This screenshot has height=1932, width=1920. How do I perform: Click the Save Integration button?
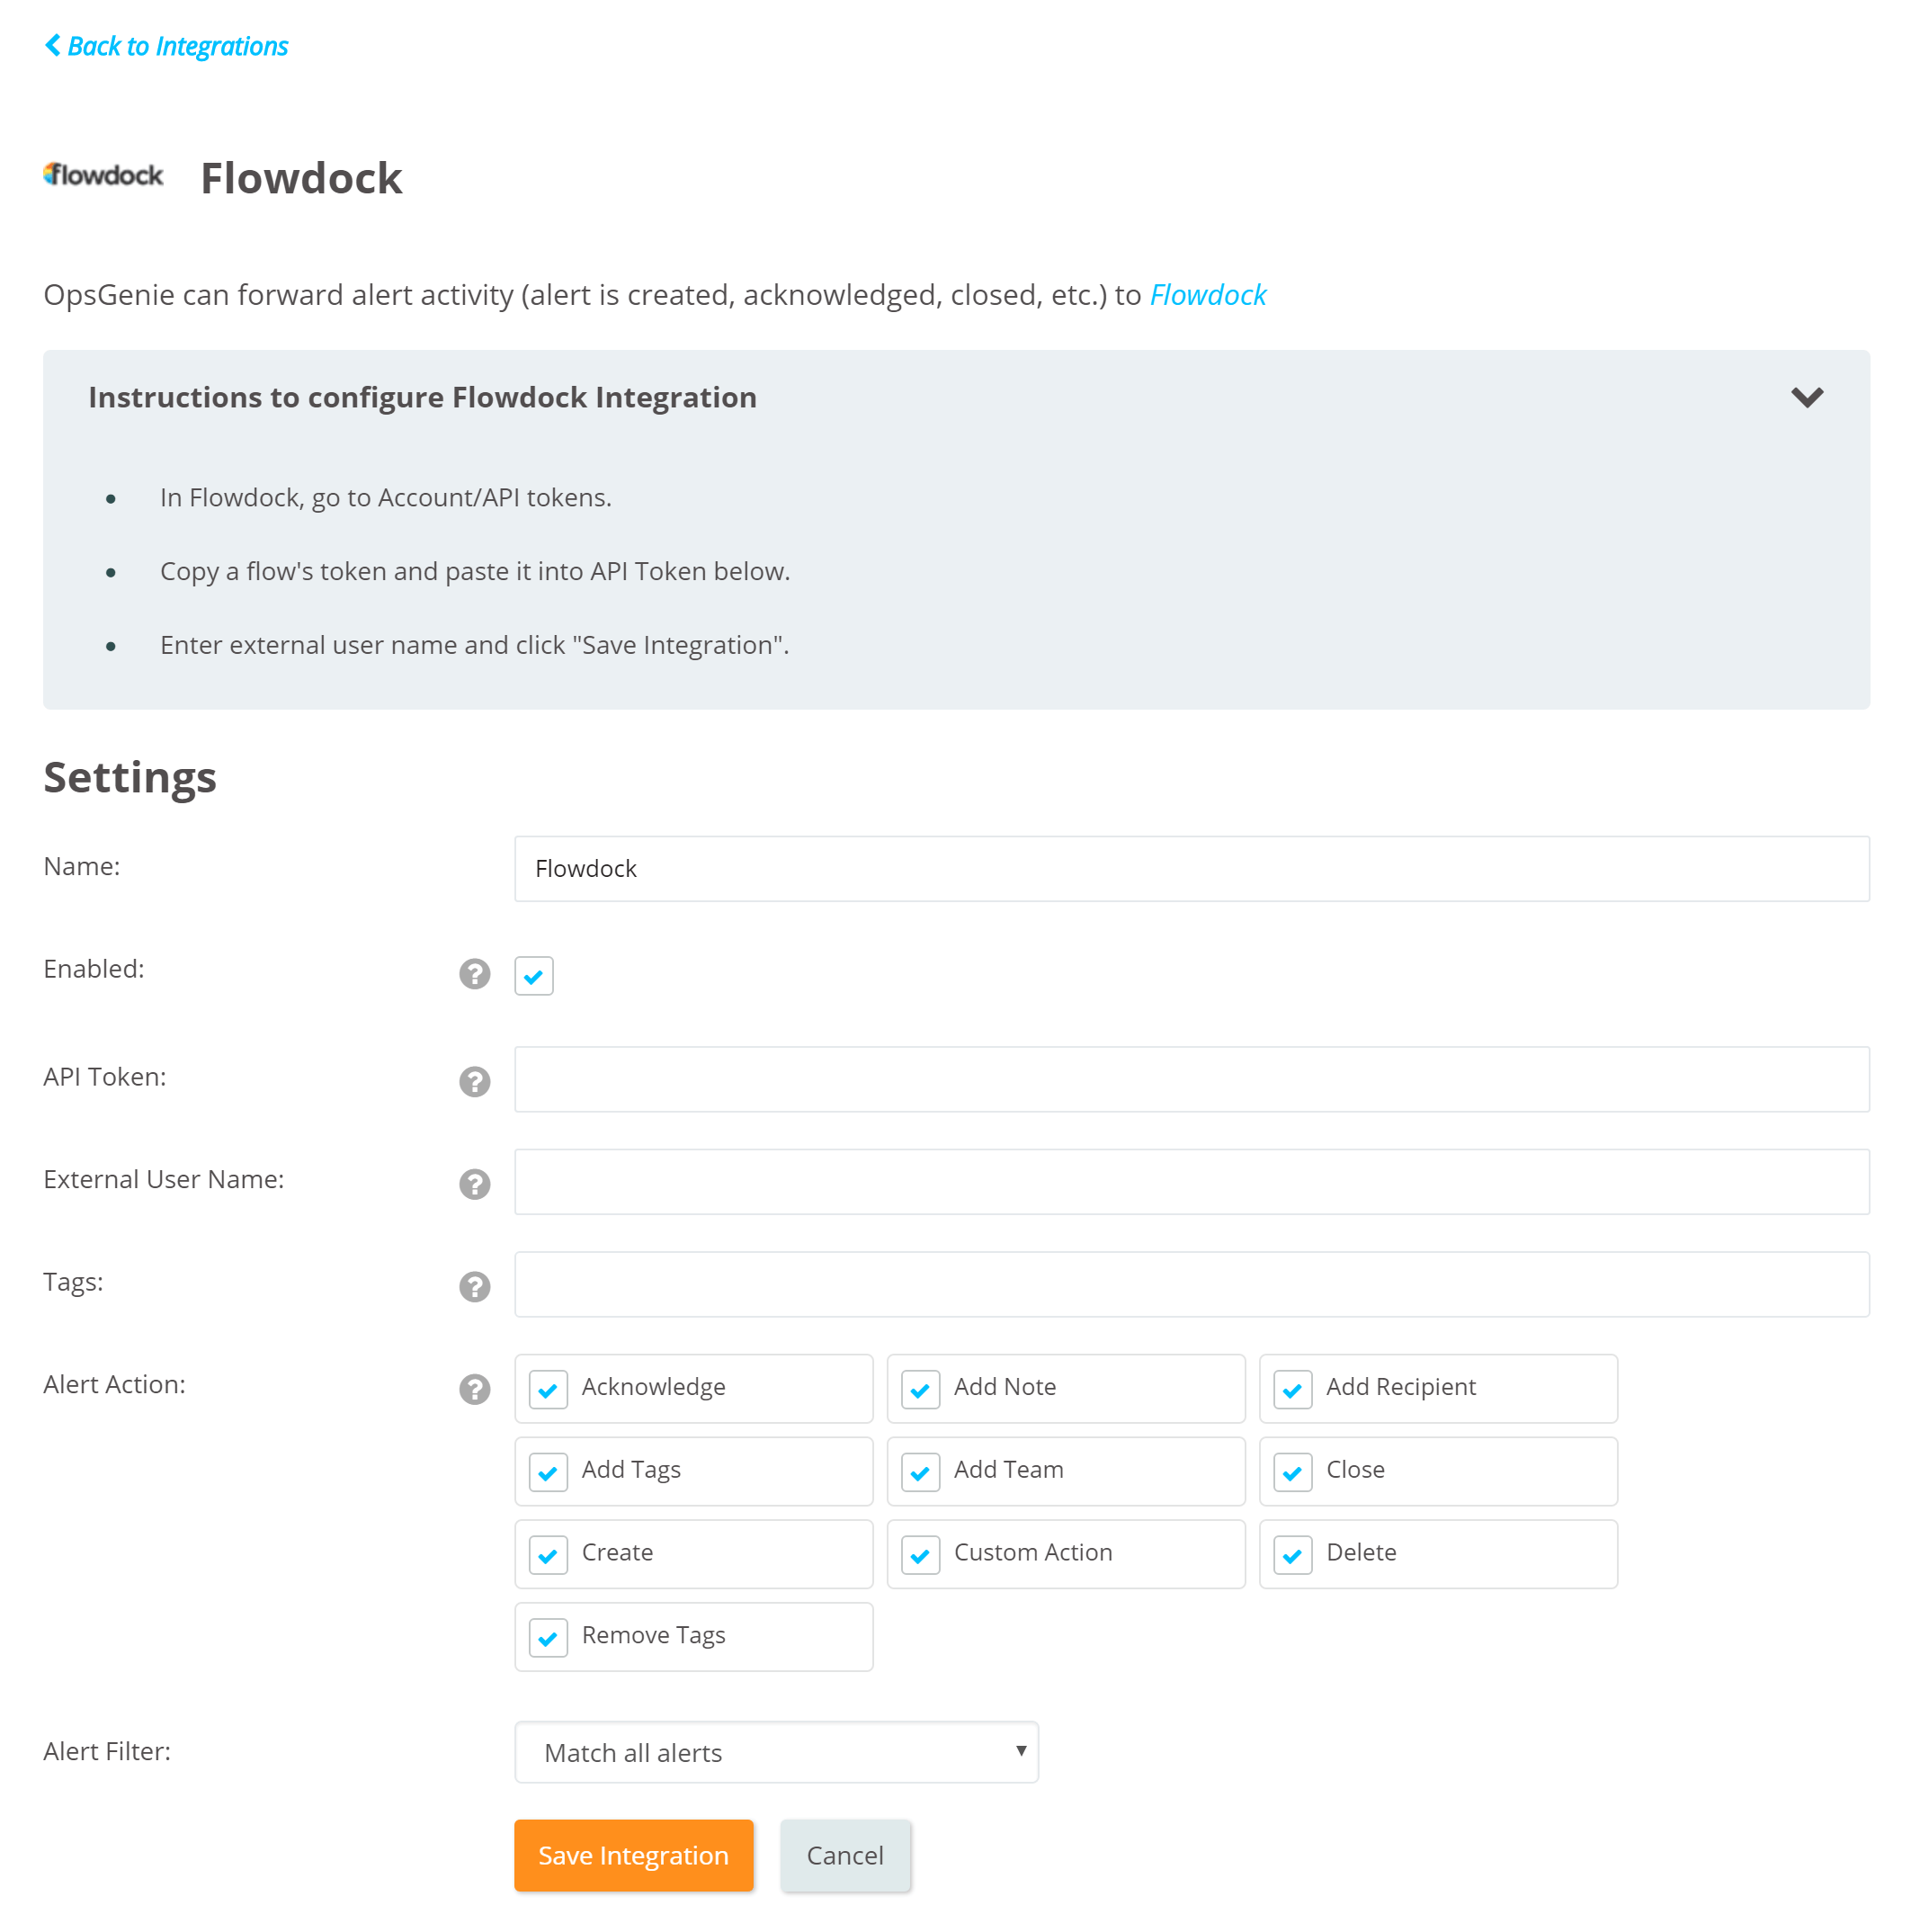(x=635, y=1855)
